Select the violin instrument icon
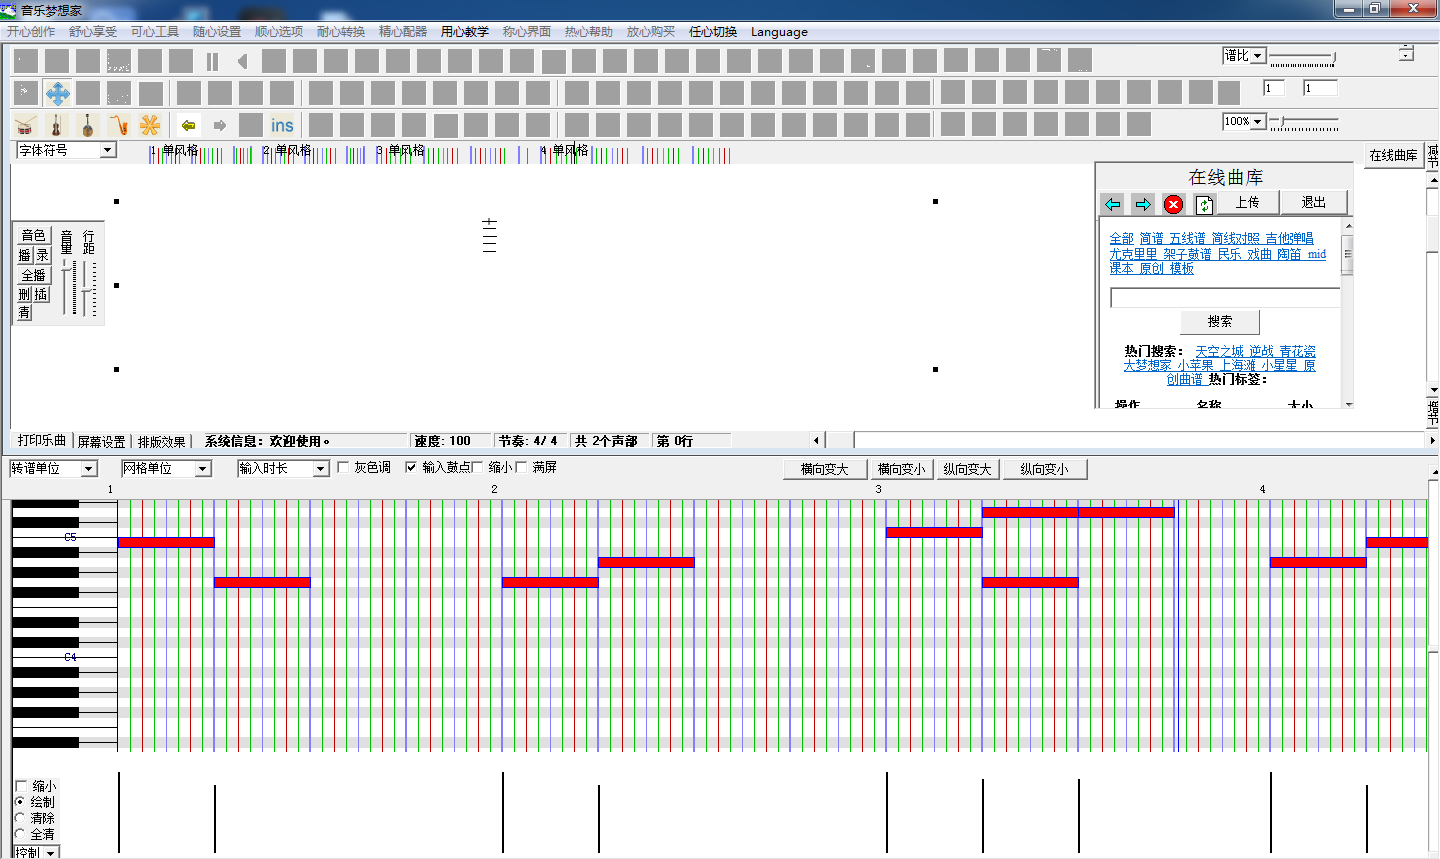 [x=57, y=125]
